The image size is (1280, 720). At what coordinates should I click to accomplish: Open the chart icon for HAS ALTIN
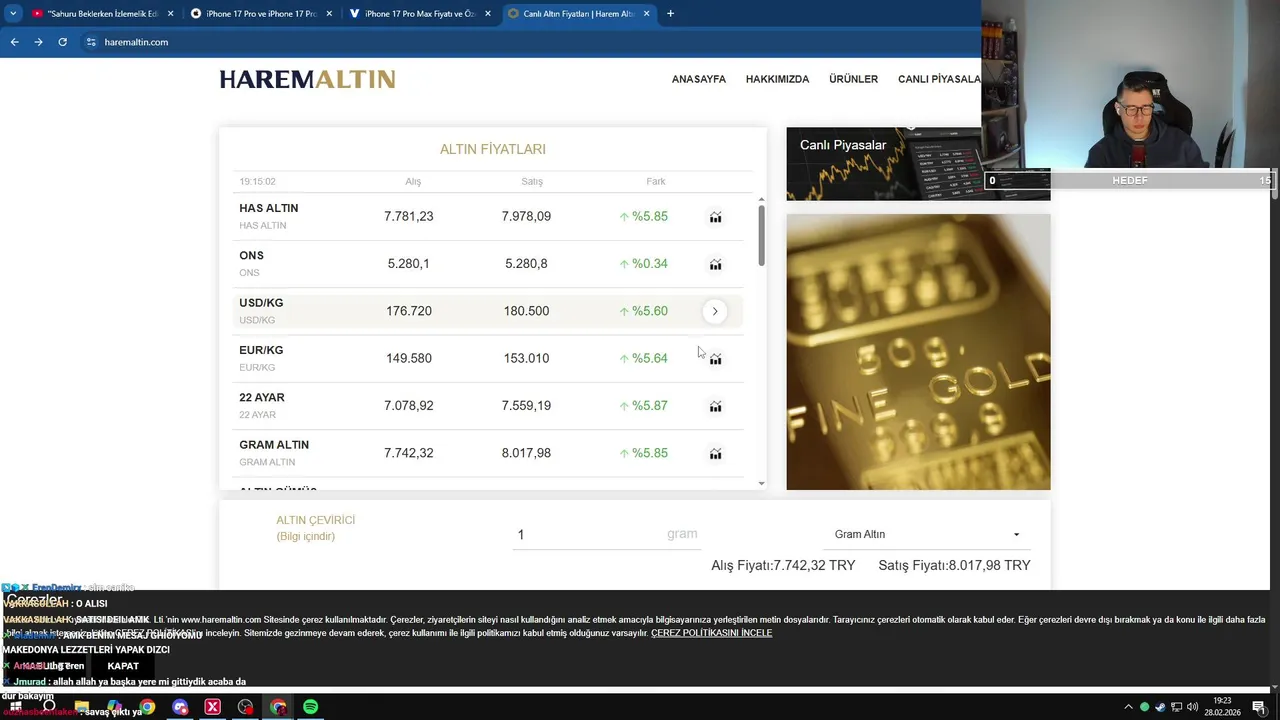pos(715,217)
